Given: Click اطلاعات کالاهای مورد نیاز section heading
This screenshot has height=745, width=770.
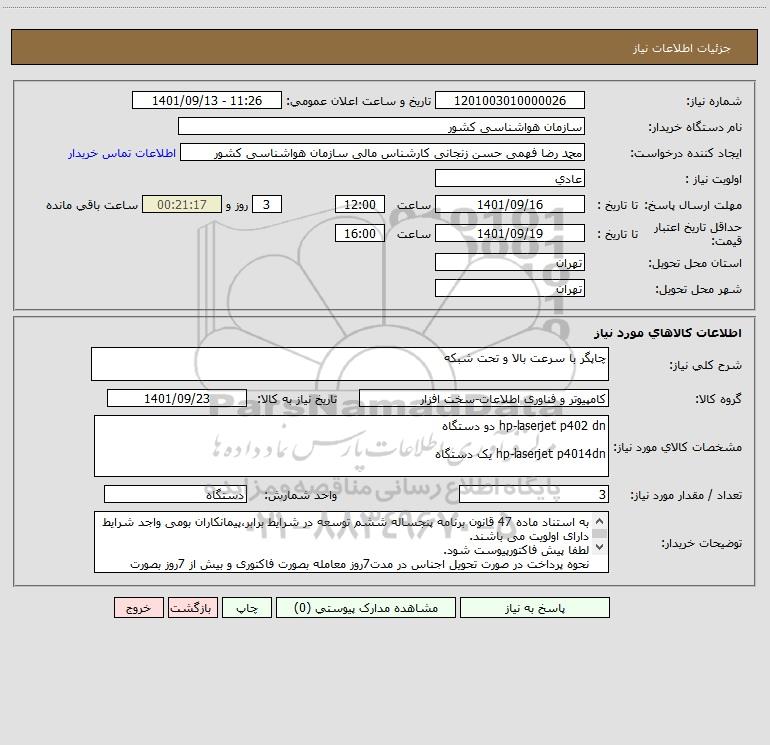Looking at the screenshot, I should coord(668,332).
